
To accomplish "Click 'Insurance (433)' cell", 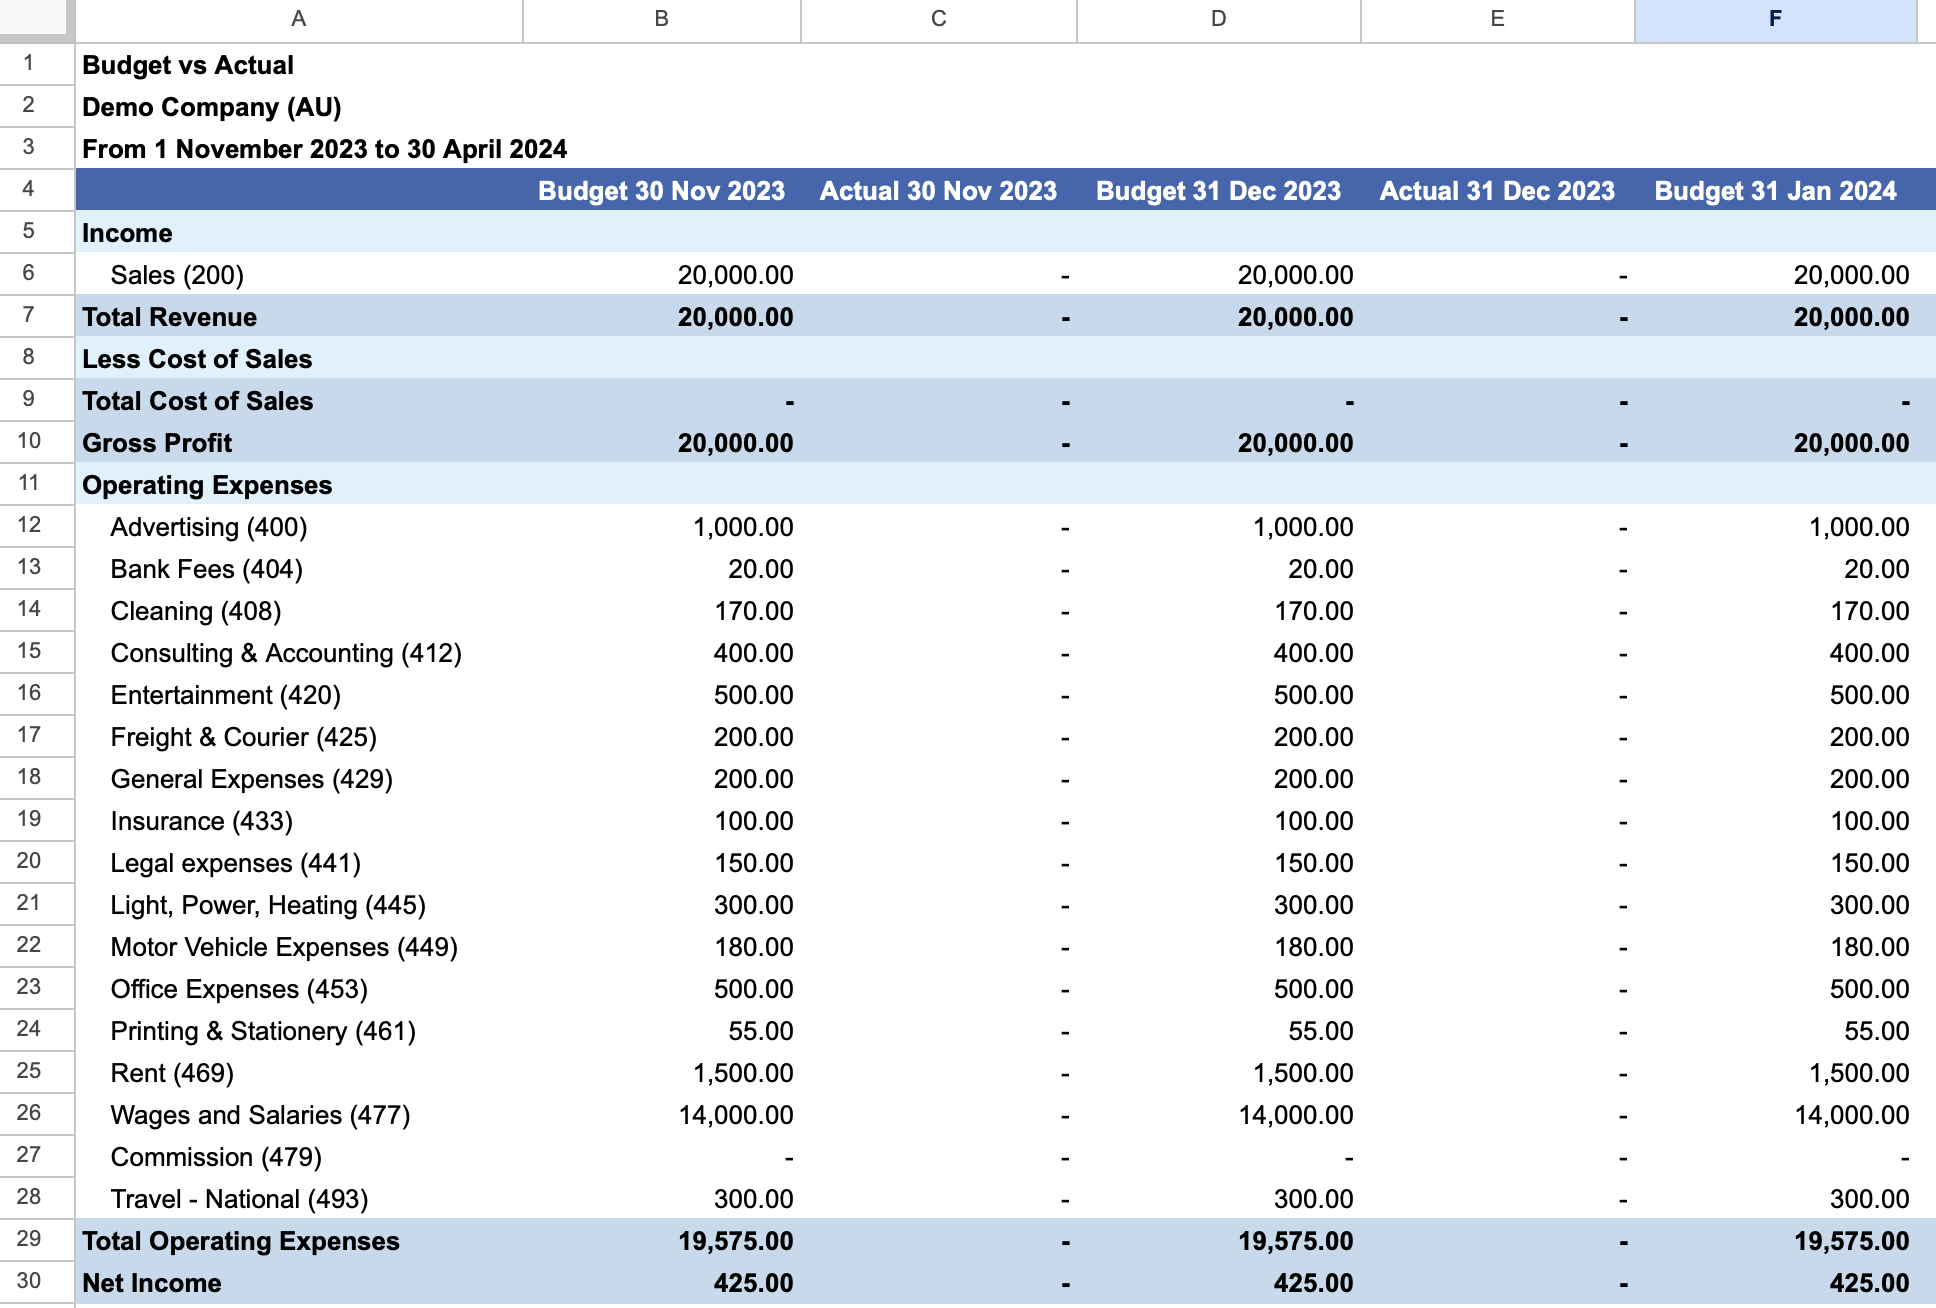I will (299, 821).
